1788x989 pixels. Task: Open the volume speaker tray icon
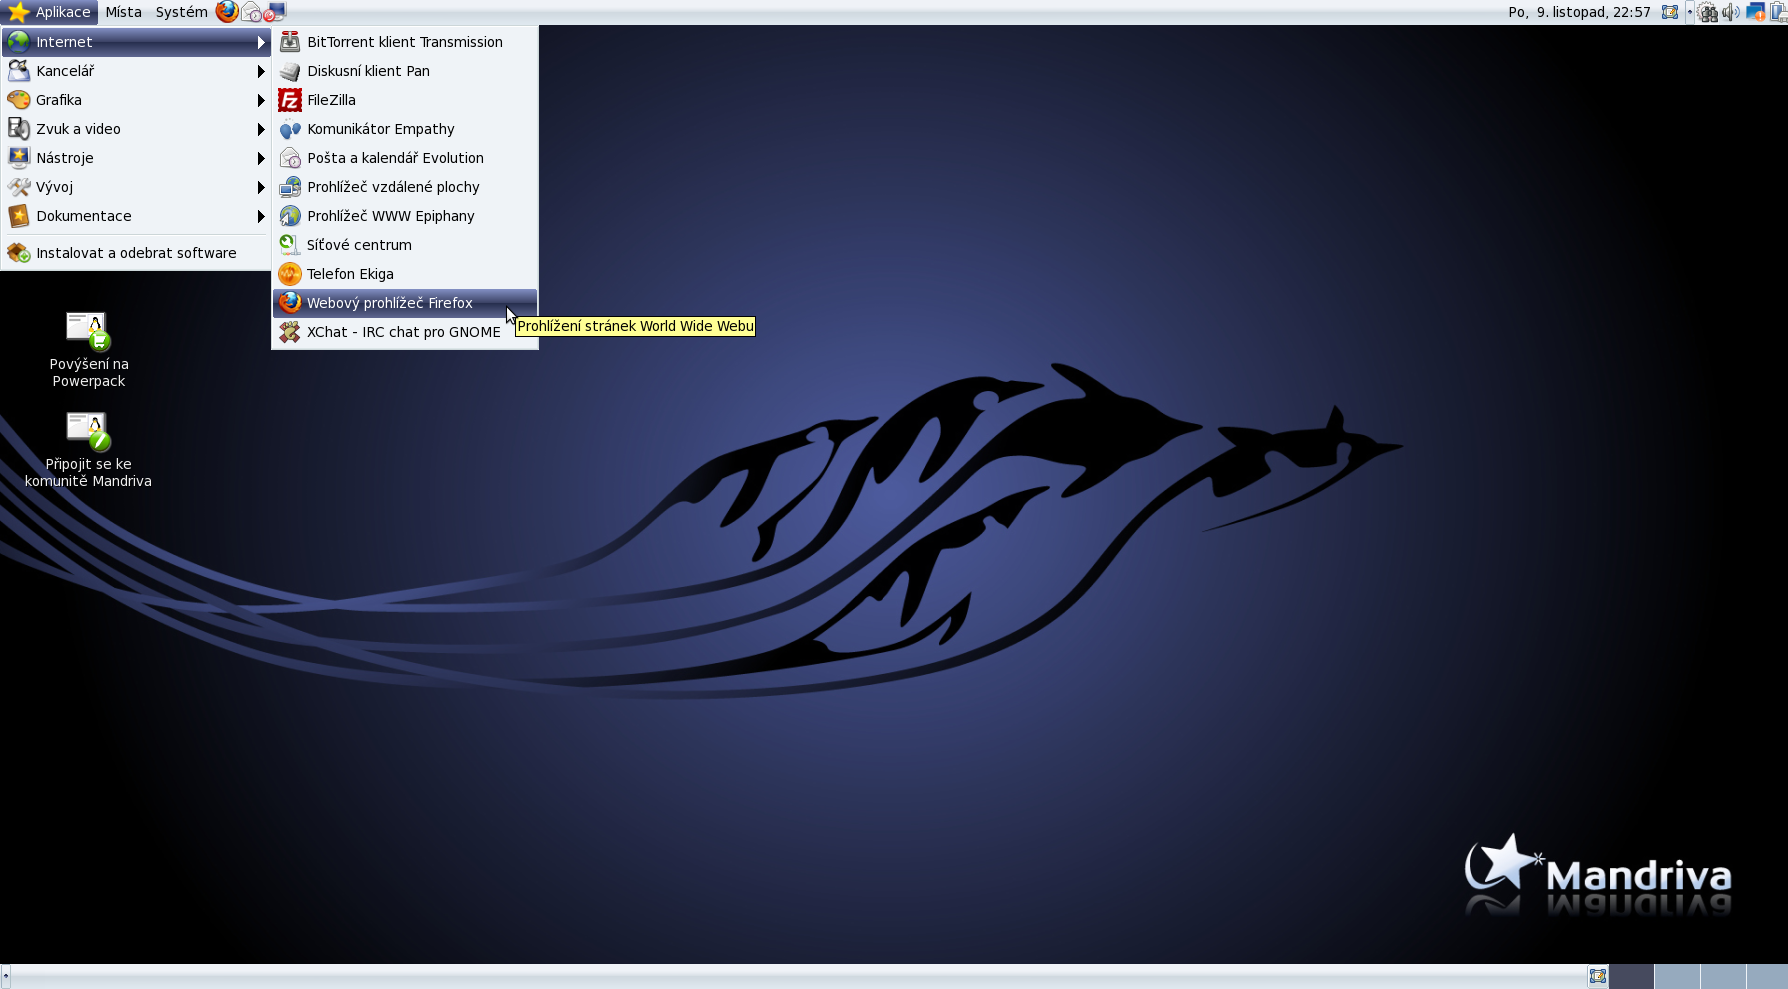point(1730,12)
